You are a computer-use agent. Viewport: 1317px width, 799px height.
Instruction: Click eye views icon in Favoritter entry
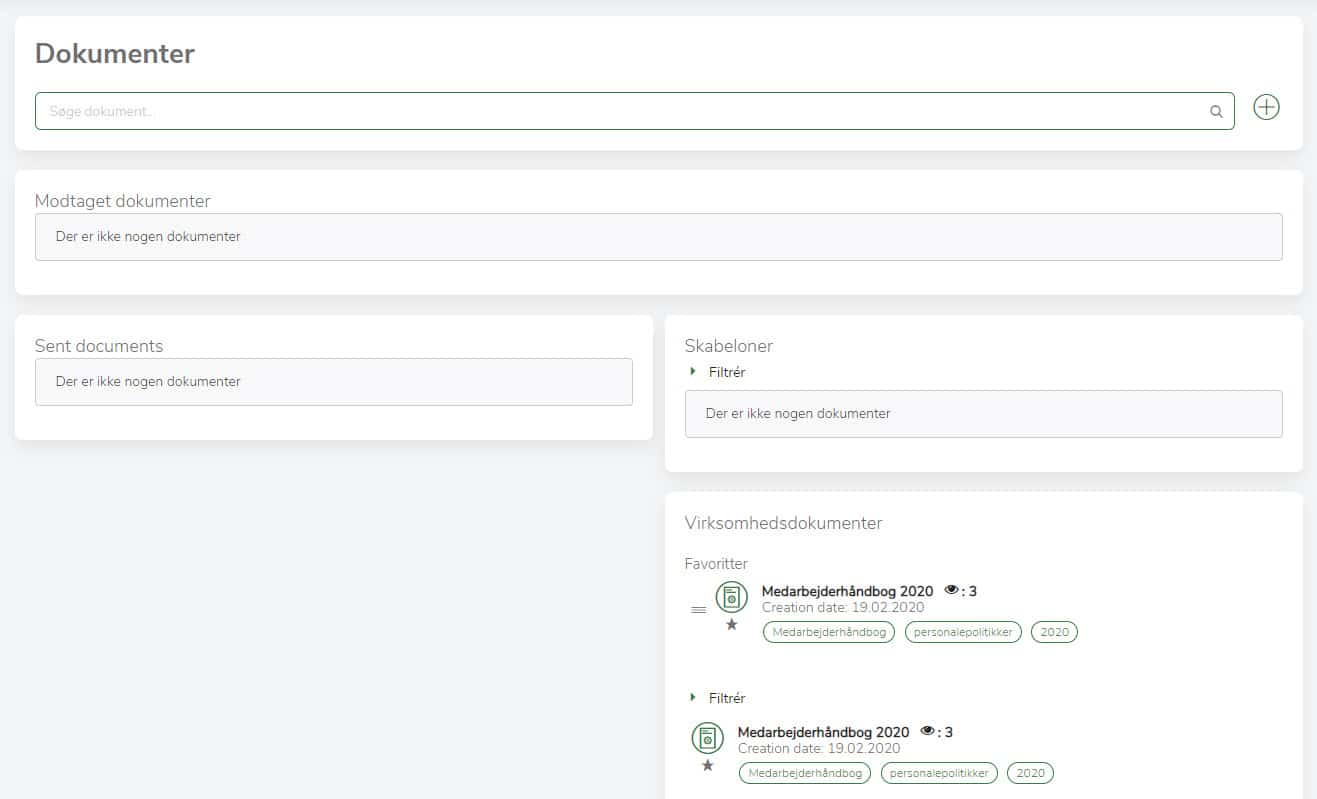click(x=951, y=590)
